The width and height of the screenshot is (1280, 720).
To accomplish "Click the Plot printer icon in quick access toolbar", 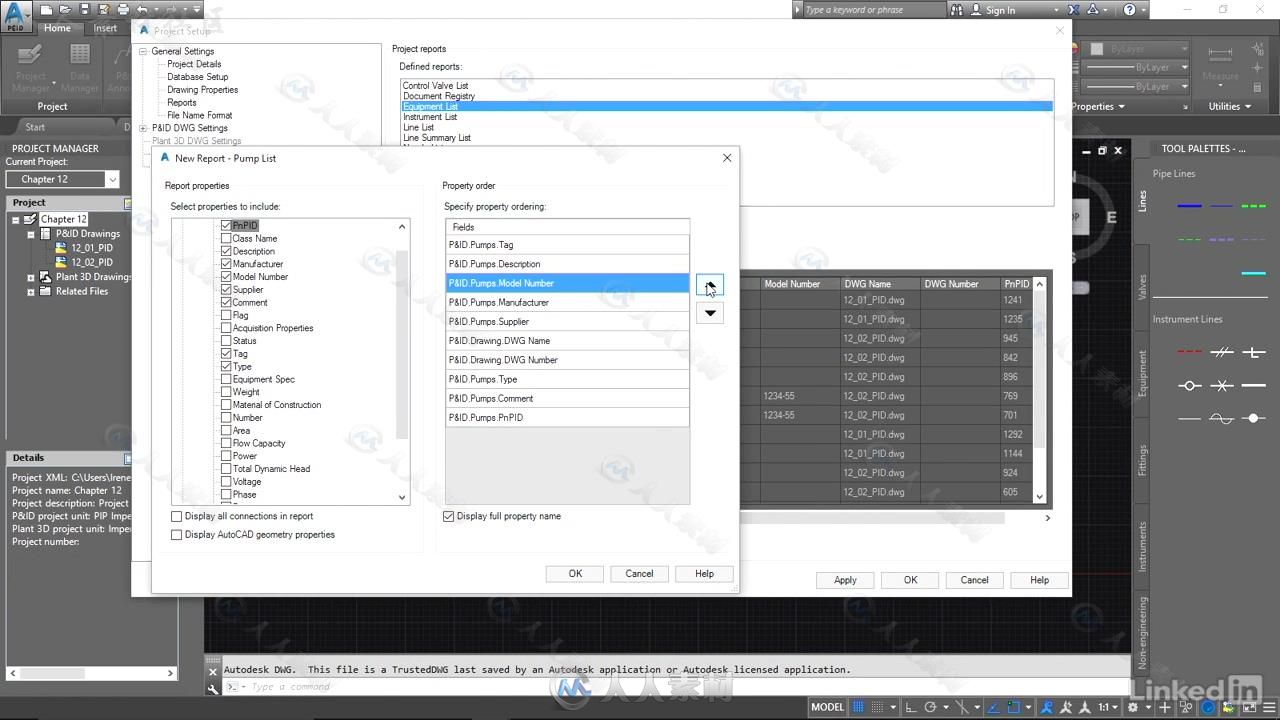I will pos(123,10).
